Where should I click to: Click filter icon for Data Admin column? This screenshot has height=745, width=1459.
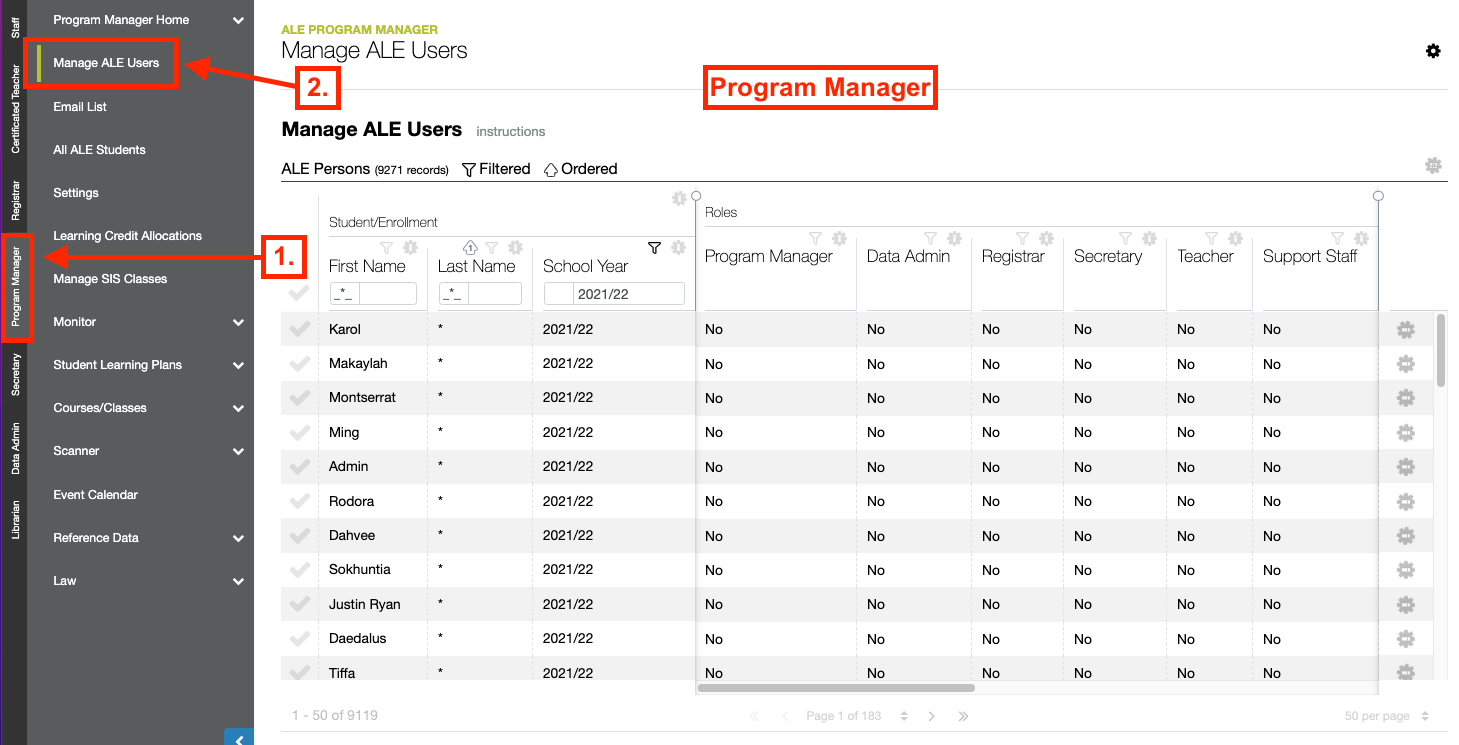point(930,238)
